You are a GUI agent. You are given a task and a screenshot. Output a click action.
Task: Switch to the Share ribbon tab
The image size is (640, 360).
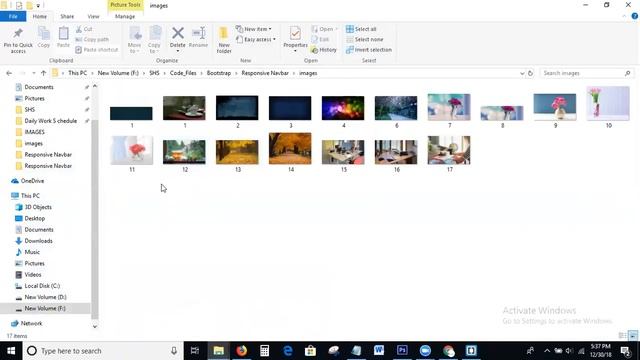click(x=67, y=16)
